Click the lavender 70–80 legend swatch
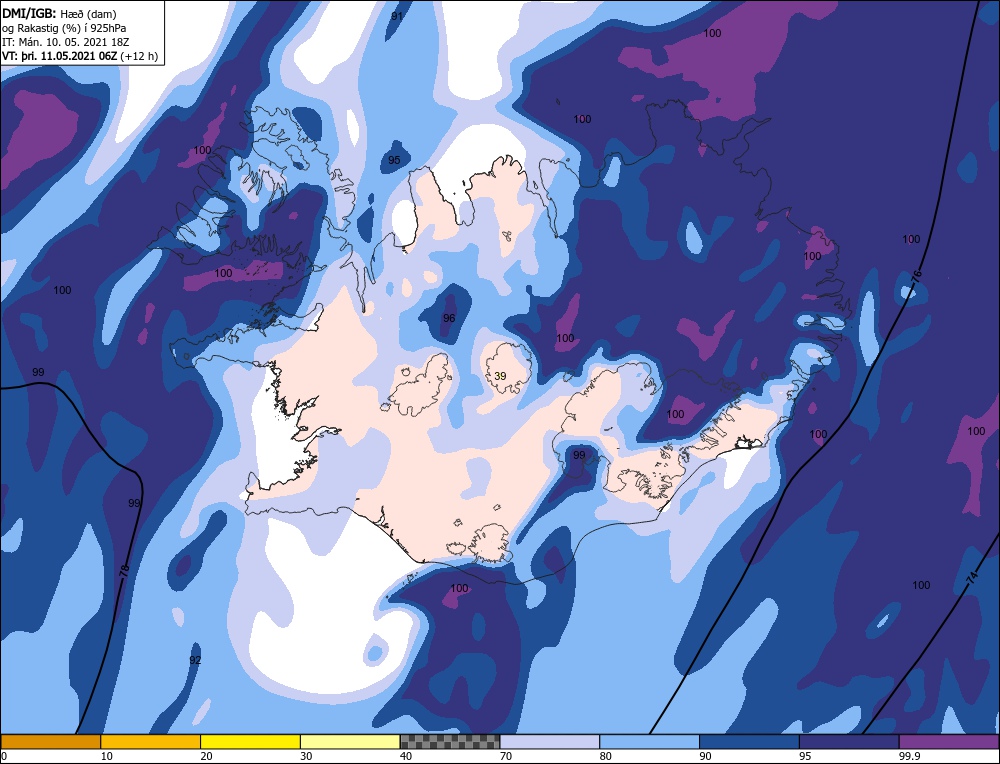Viewport: 1000px width, 764px height. [x=550, y=741]
